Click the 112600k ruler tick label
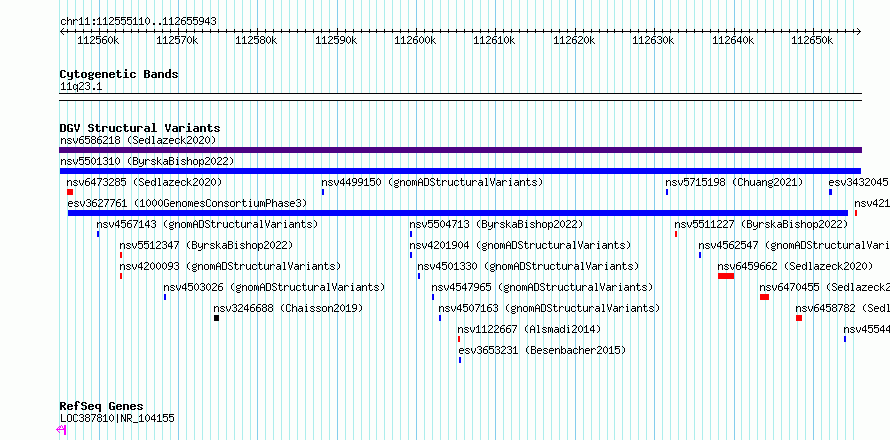890x440 pixels. [x=415, y=40]
